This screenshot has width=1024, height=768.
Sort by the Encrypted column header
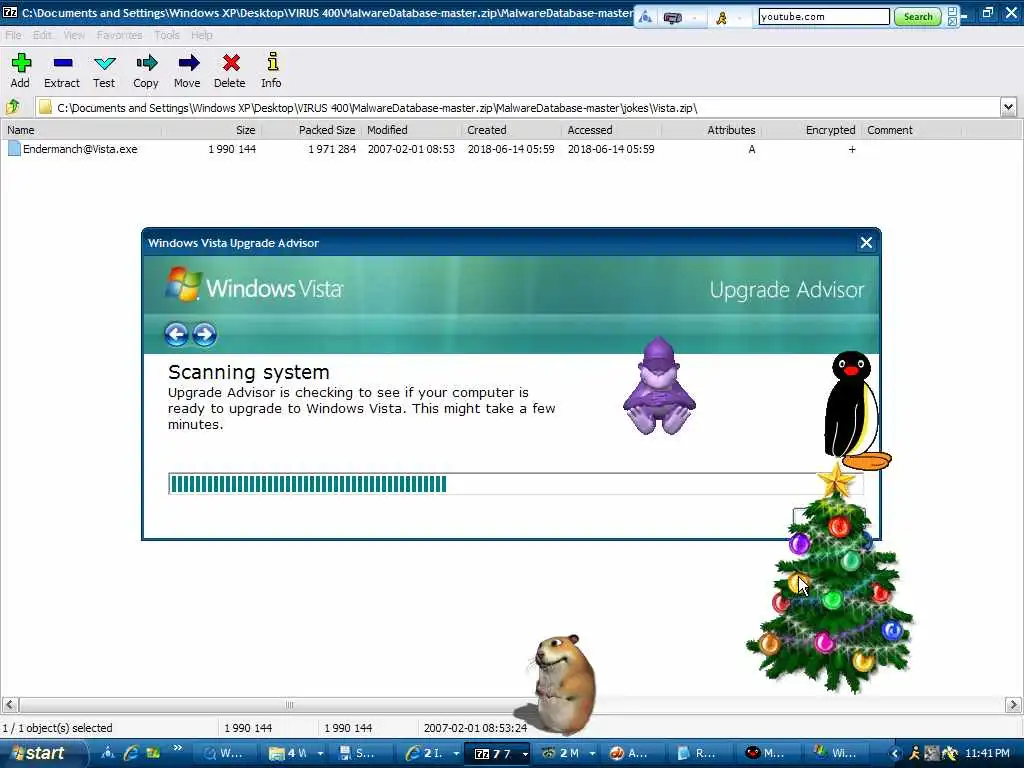(x=812, y=130)
